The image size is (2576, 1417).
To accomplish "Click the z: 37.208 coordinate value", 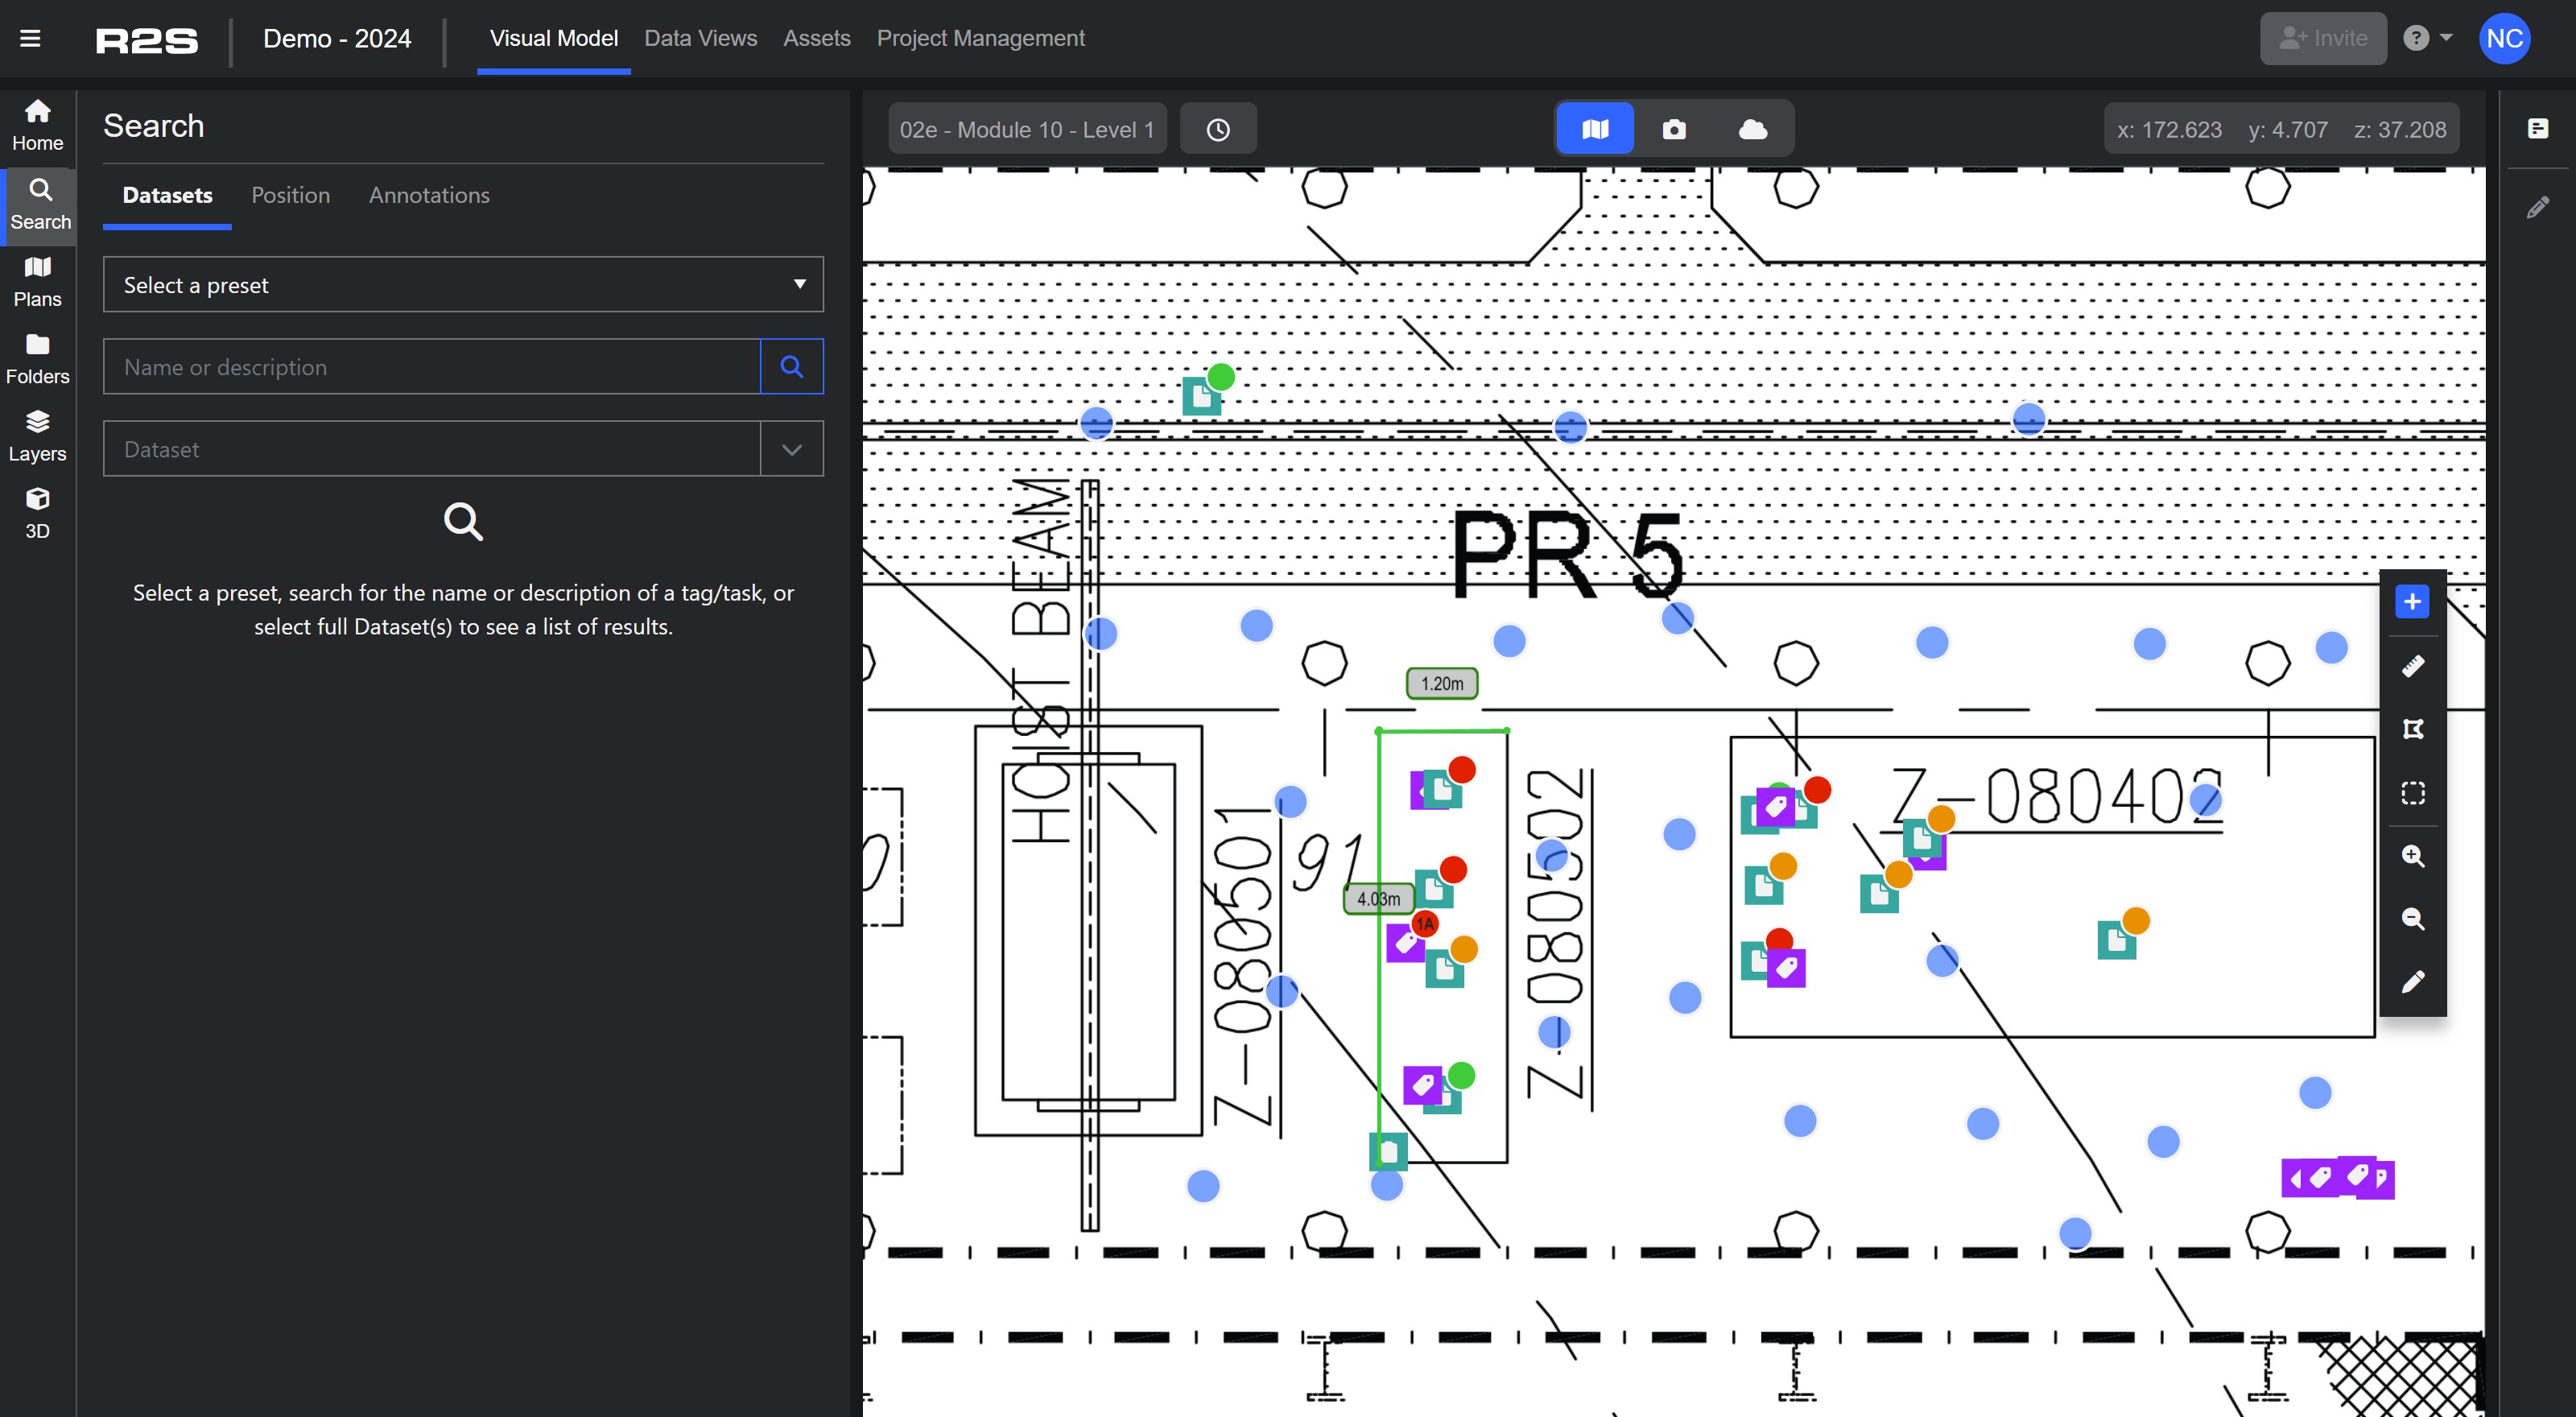I will (2400, 129).
